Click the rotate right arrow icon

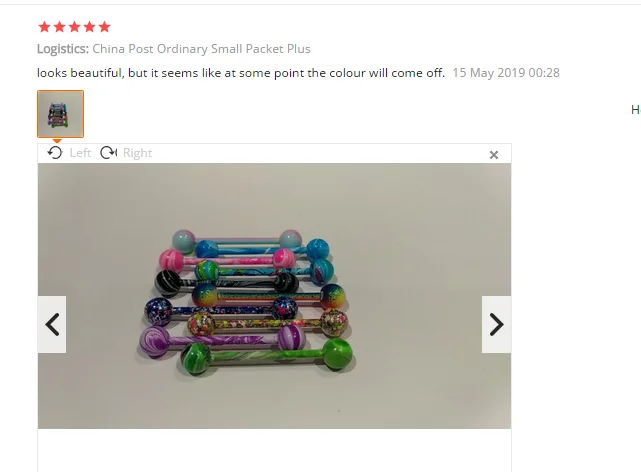tap(108, 153)
